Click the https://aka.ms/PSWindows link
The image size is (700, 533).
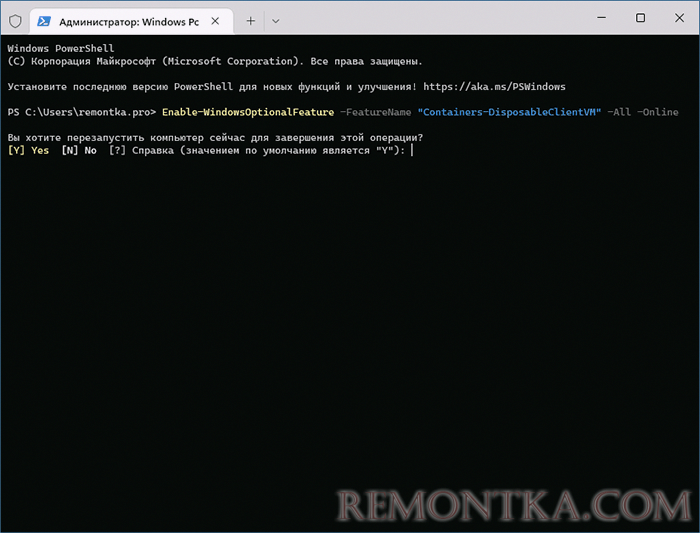point(494,87)
